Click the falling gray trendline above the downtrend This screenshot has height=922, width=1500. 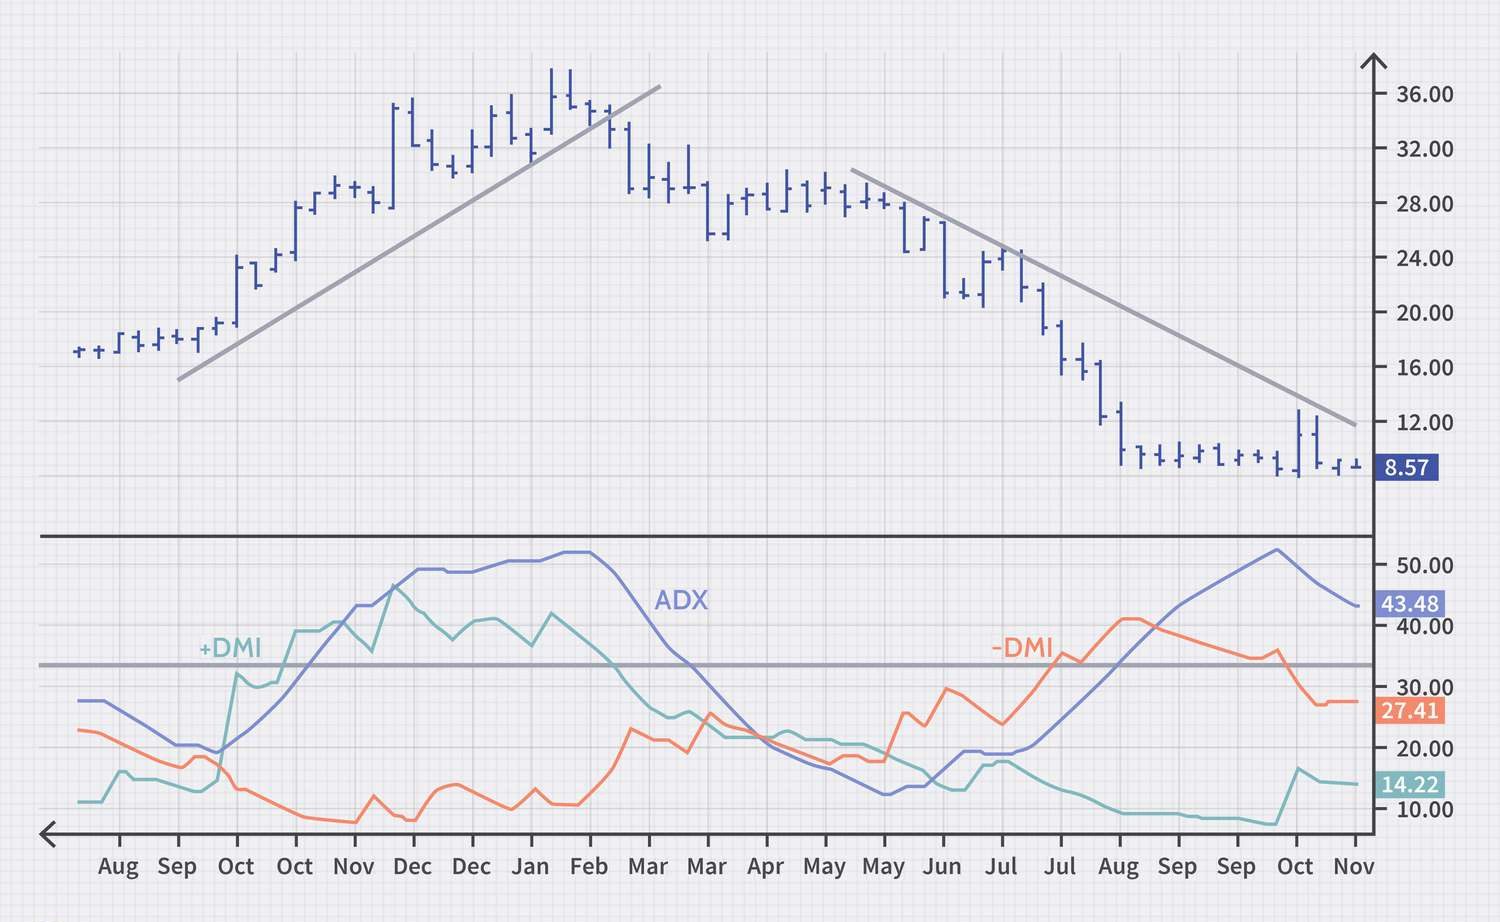tap(1103, 297)
